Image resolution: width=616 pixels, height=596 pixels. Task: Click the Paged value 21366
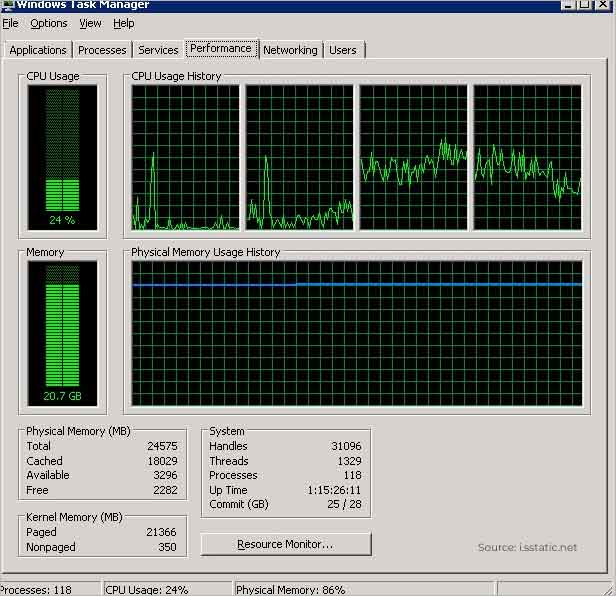tap(161, 532)
